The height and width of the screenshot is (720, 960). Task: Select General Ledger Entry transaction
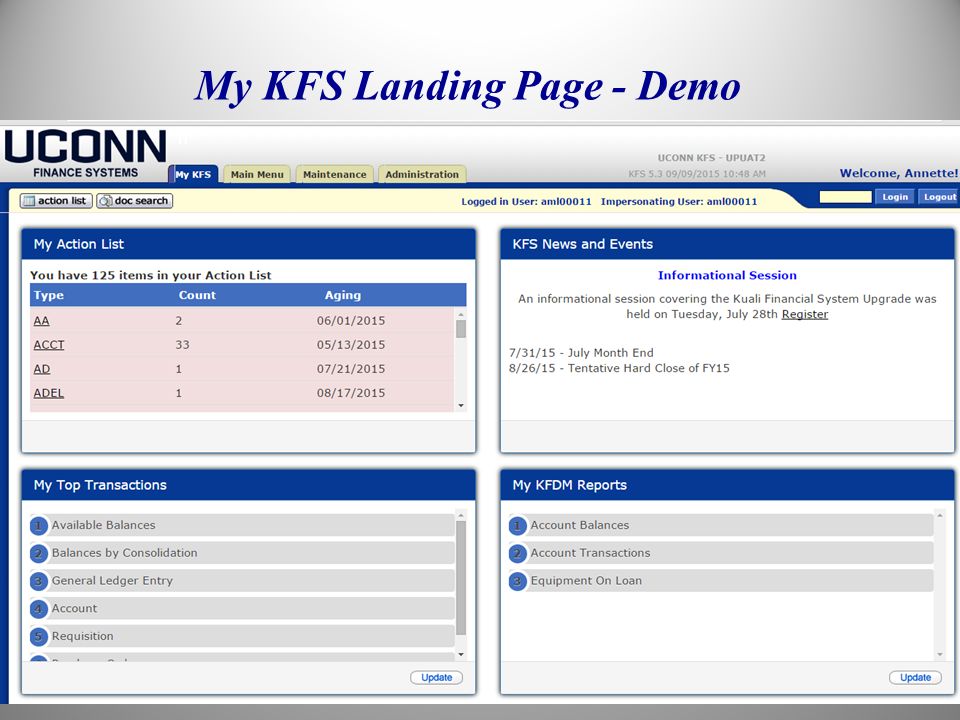tap(242, 580)
